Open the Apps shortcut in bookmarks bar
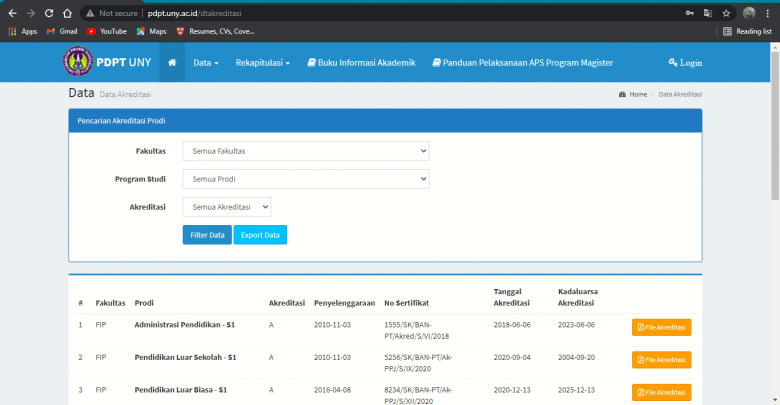Viewport: 780px width, 405px height. pyautogui.click(x=22, y=31)
